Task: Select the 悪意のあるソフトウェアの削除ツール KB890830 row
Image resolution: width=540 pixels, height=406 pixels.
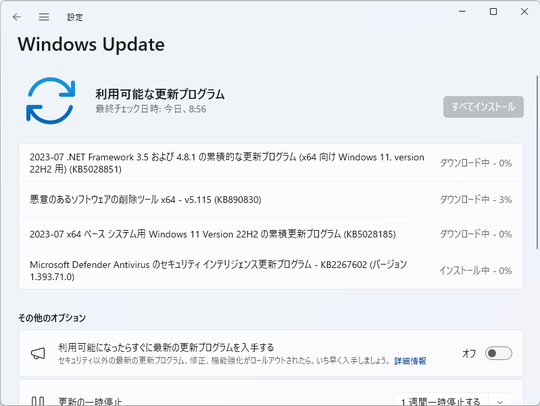Action: [x=271, y=199]
